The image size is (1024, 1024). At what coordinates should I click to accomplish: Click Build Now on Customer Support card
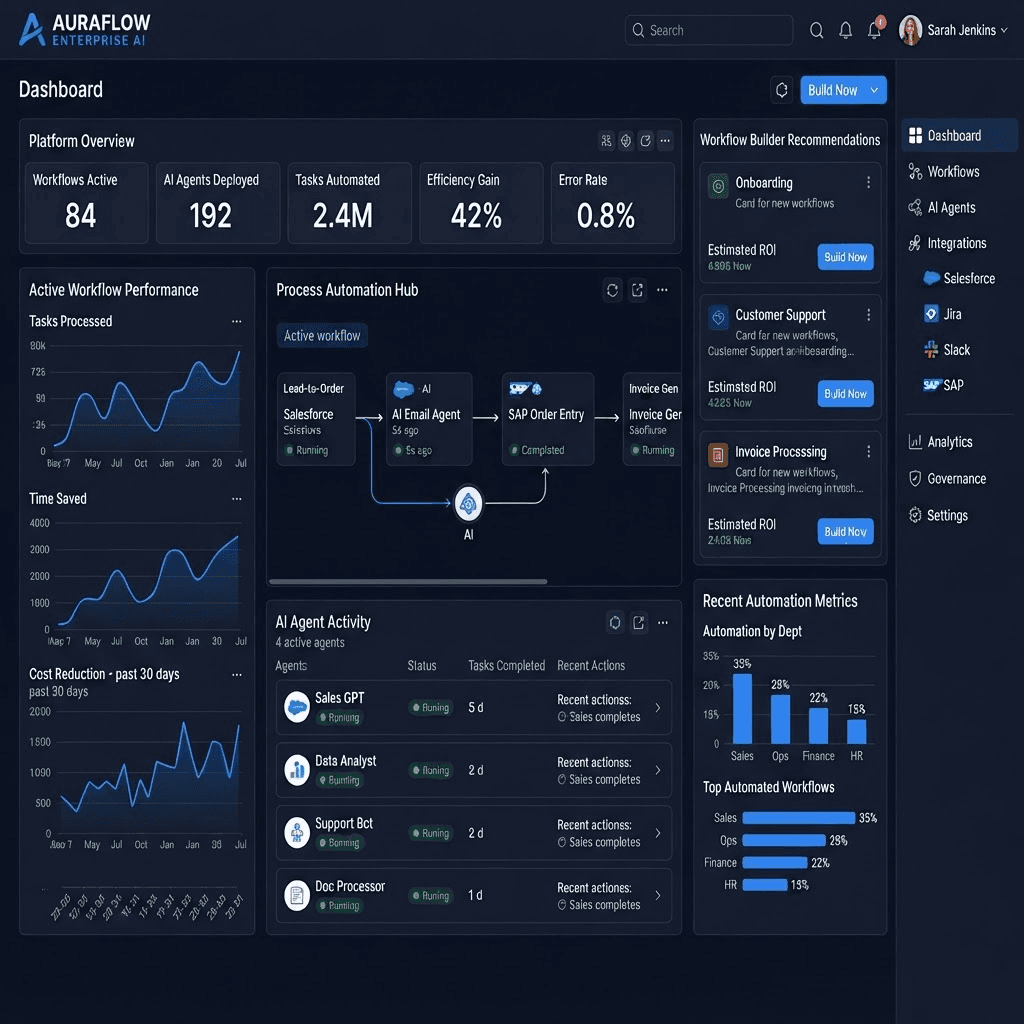[845, 394]
